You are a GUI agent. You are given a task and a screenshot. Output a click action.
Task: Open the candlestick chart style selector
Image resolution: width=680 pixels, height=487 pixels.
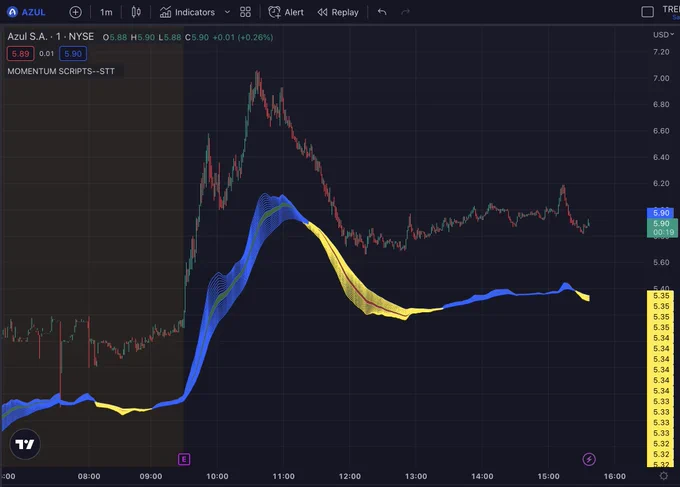(136, 12)
